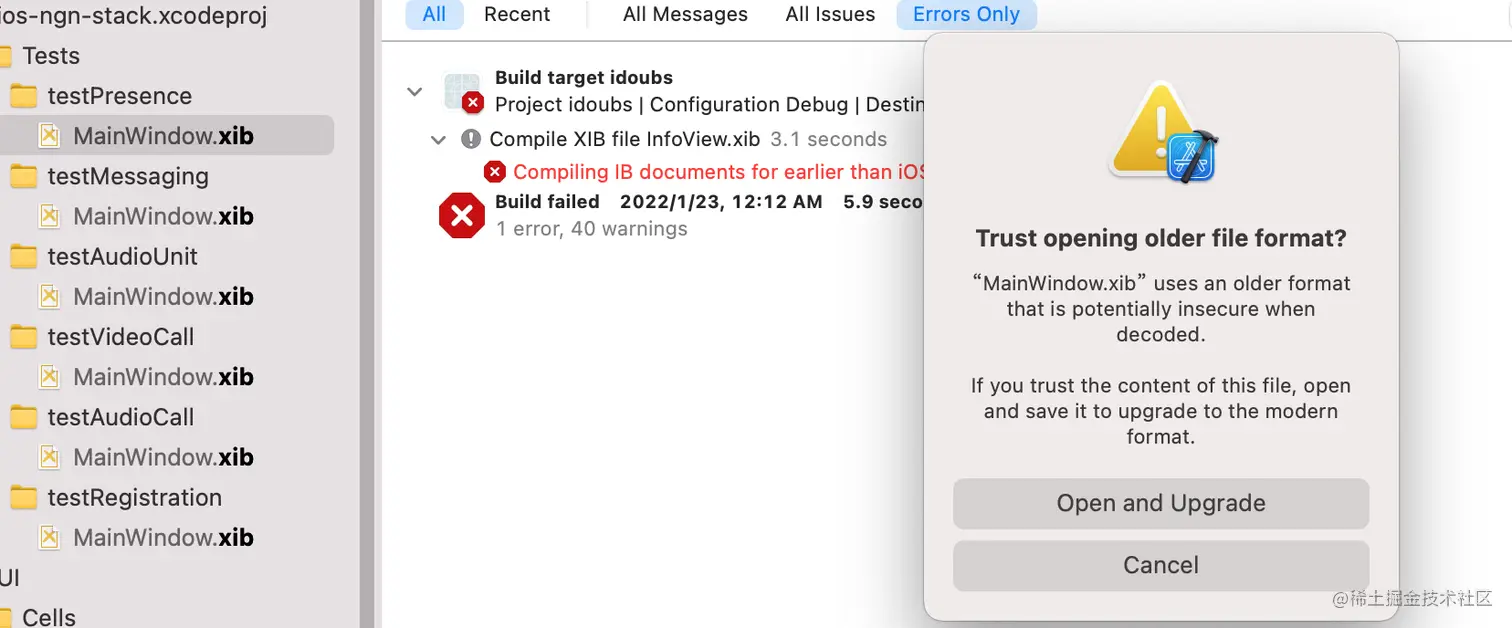The width and height of the screenshot is (1512, 628).
Task: Click the Open and Upgrade button
Action: pos(1160,503)
